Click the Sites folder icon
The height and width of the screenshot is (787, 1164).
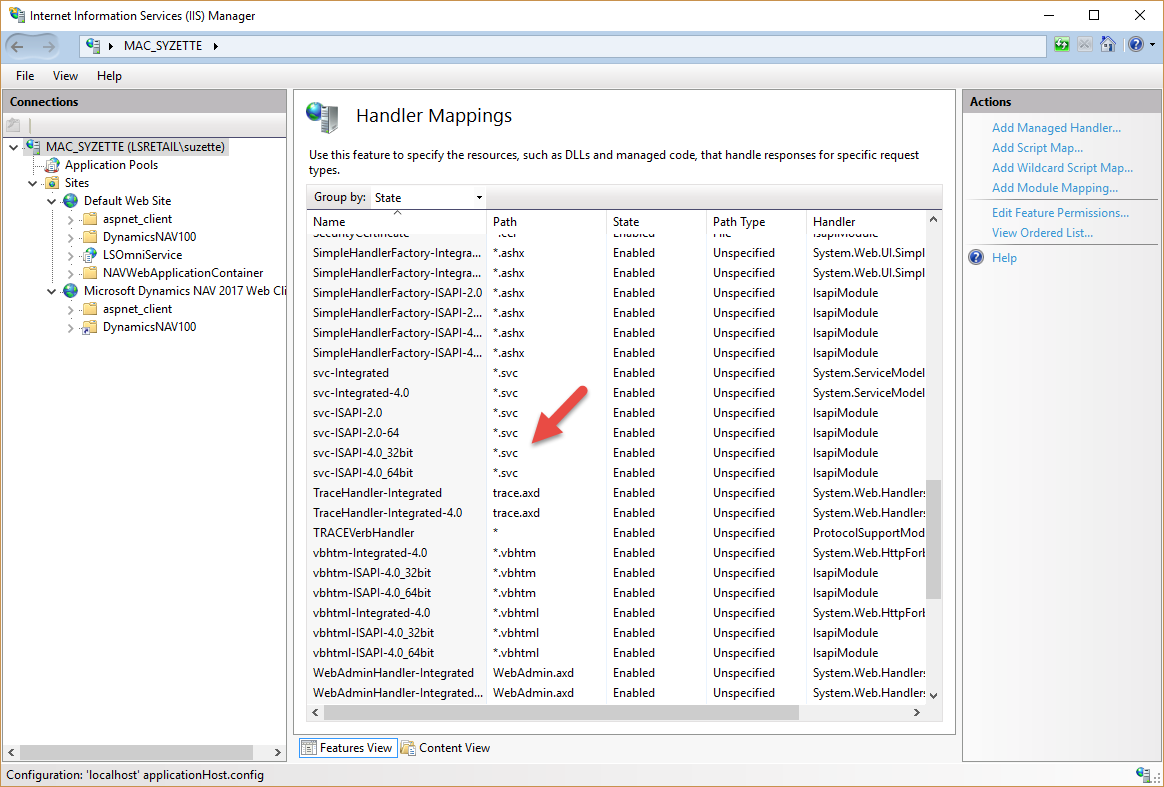point(52,183)
